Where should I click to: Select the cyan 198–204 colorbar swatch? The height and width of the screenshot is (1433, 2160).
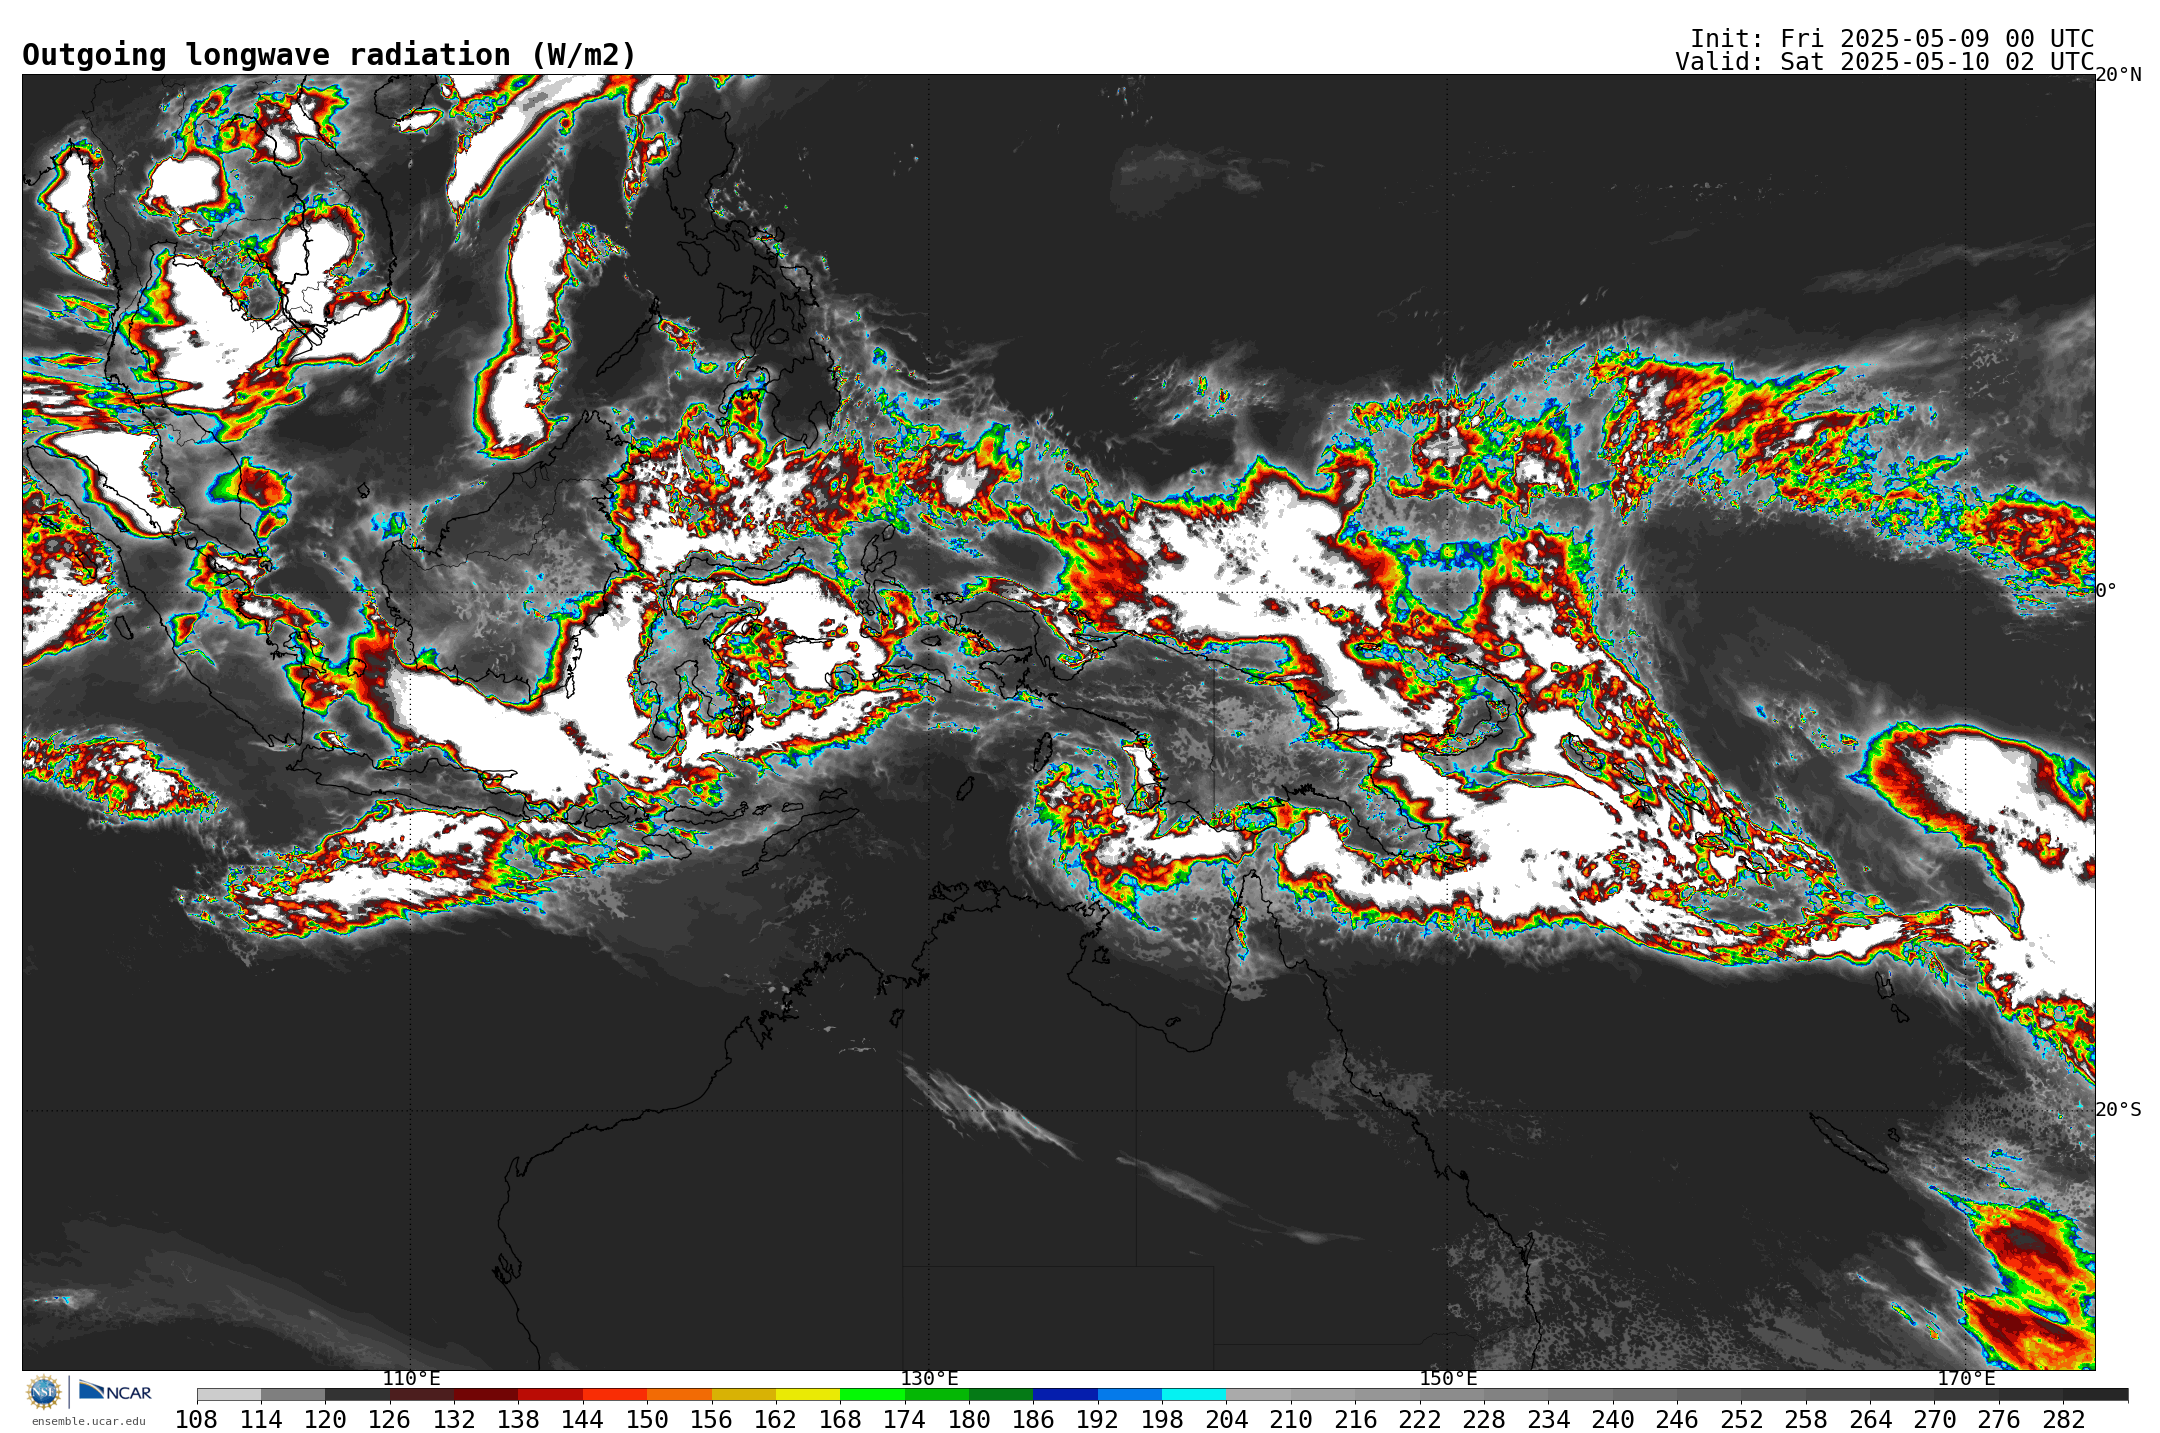[x=1194, y=1394]
